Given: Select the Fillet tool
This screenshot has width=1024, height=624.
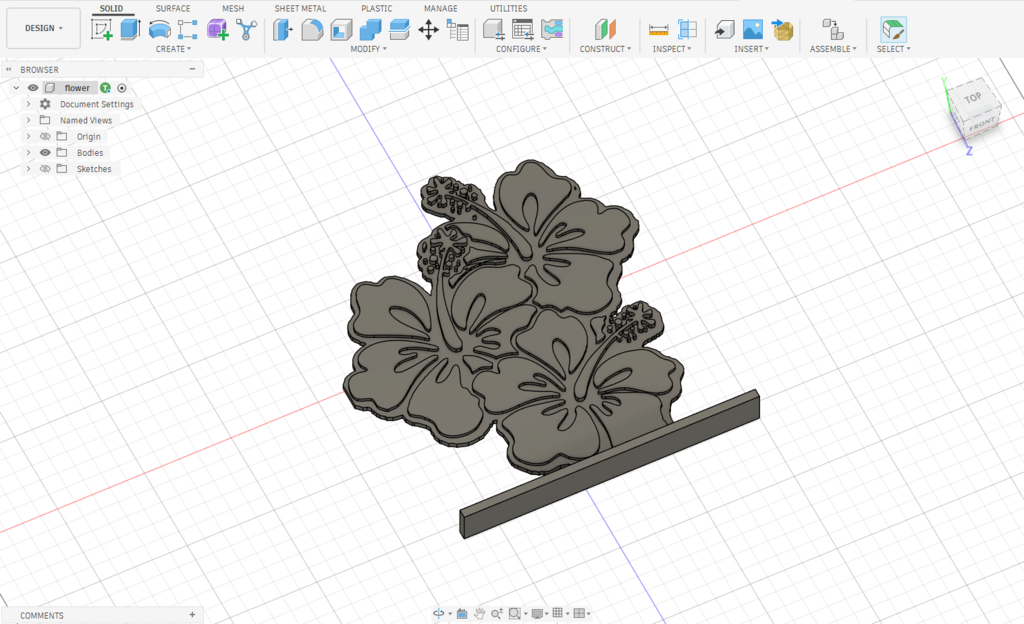Looking at the screenshot, I should coord(312,29).
